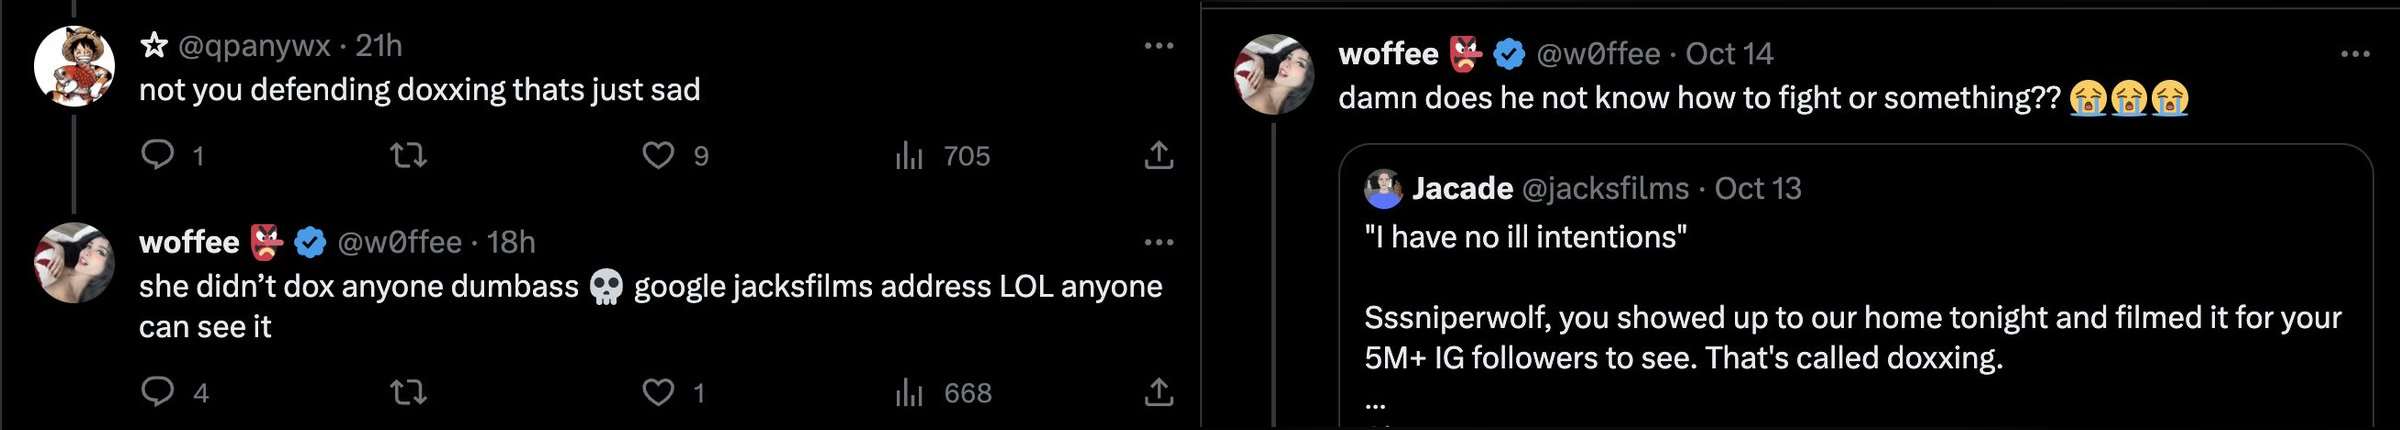Retweet woffee's 18h reply
The image size is (2400, 430).
click(408, 392)
